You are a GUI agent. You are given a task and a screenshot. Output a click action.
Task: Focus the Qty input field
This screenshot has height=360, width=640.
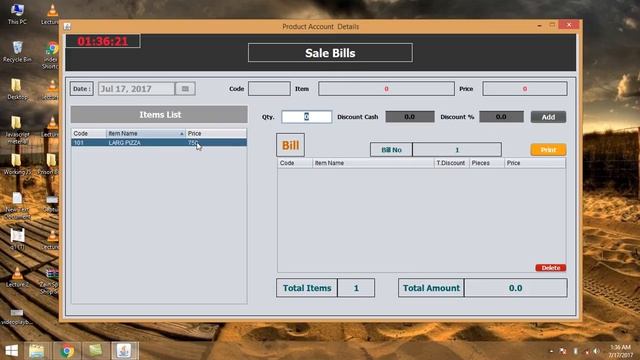[x=307, y=117]
